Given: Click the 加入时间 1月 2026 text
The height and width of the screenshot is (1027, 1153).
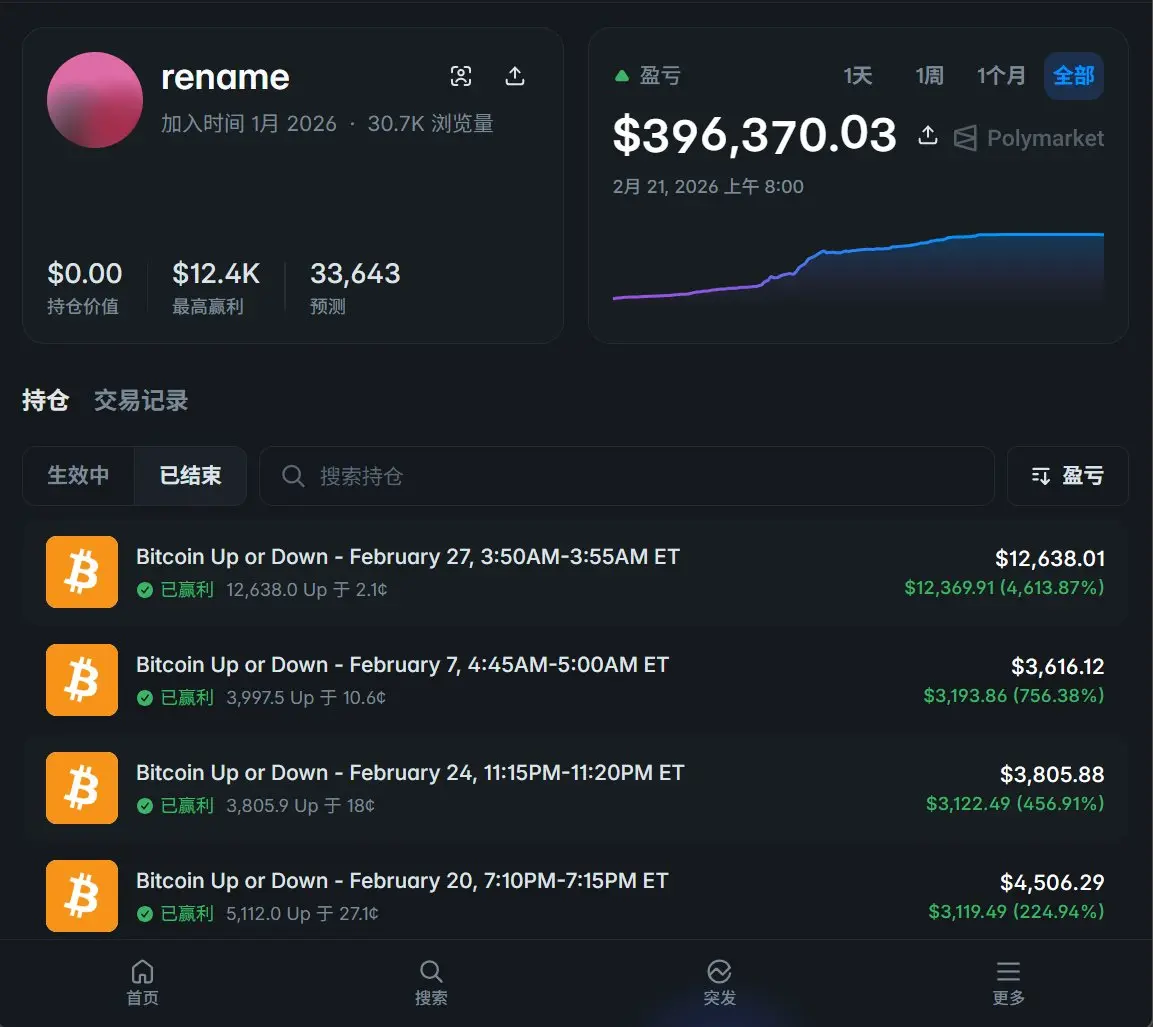Looking at the screenshot, I should 249,124.
